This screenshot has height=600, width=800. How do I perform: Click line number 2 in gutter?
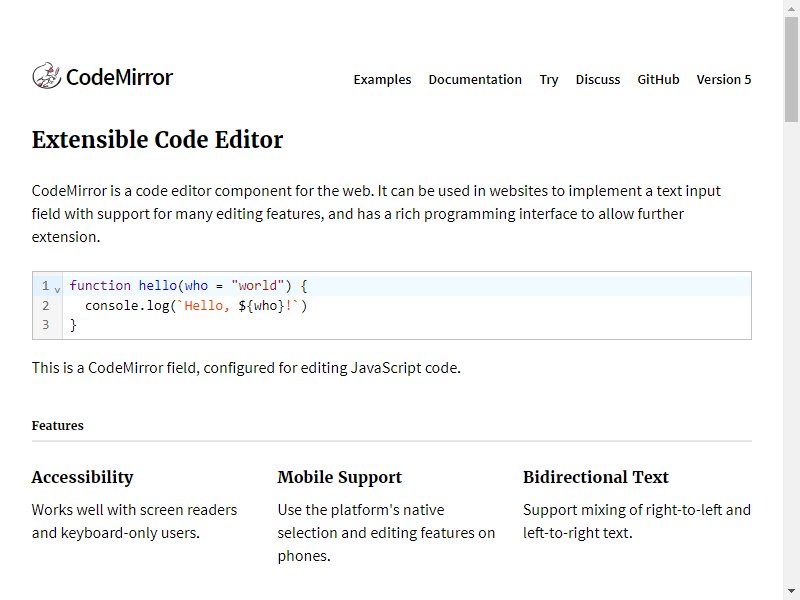(45, 306)
